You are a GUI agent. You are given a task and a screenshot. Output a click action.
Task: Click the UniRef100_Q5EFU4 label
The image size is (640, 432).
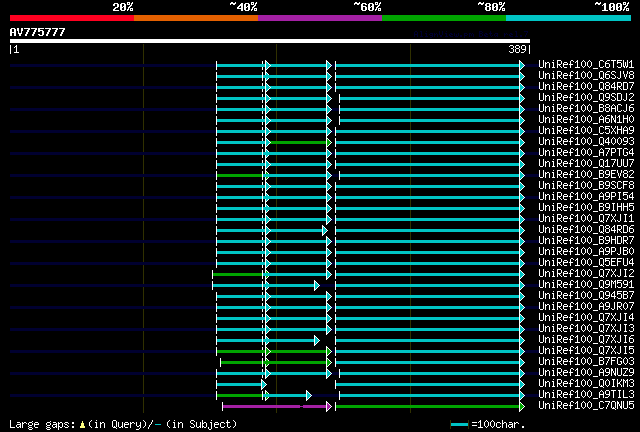[586, 263]
